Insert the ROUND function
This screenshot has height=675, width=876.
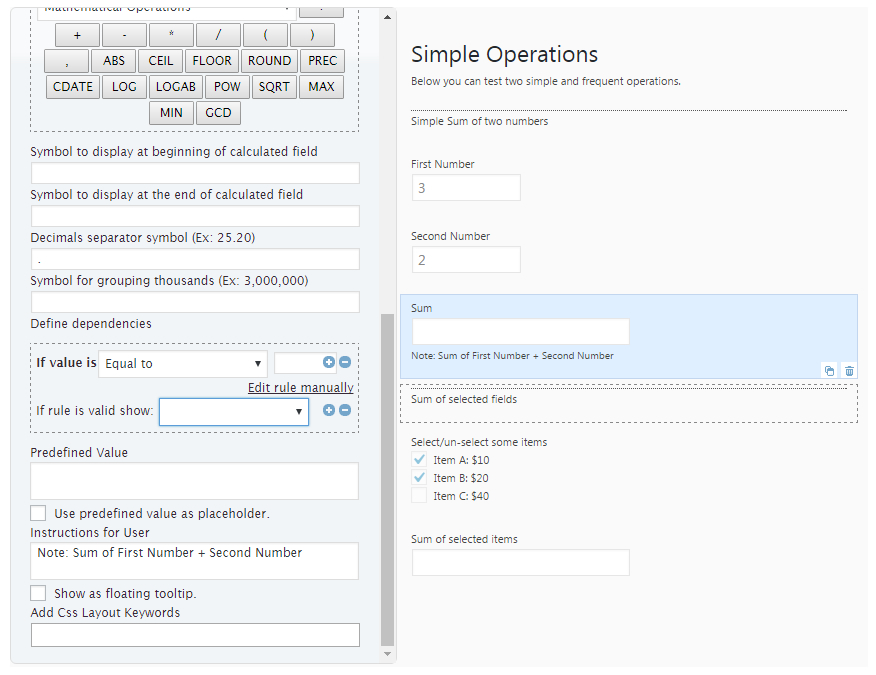pyautogui.click(x=269, y=61)
